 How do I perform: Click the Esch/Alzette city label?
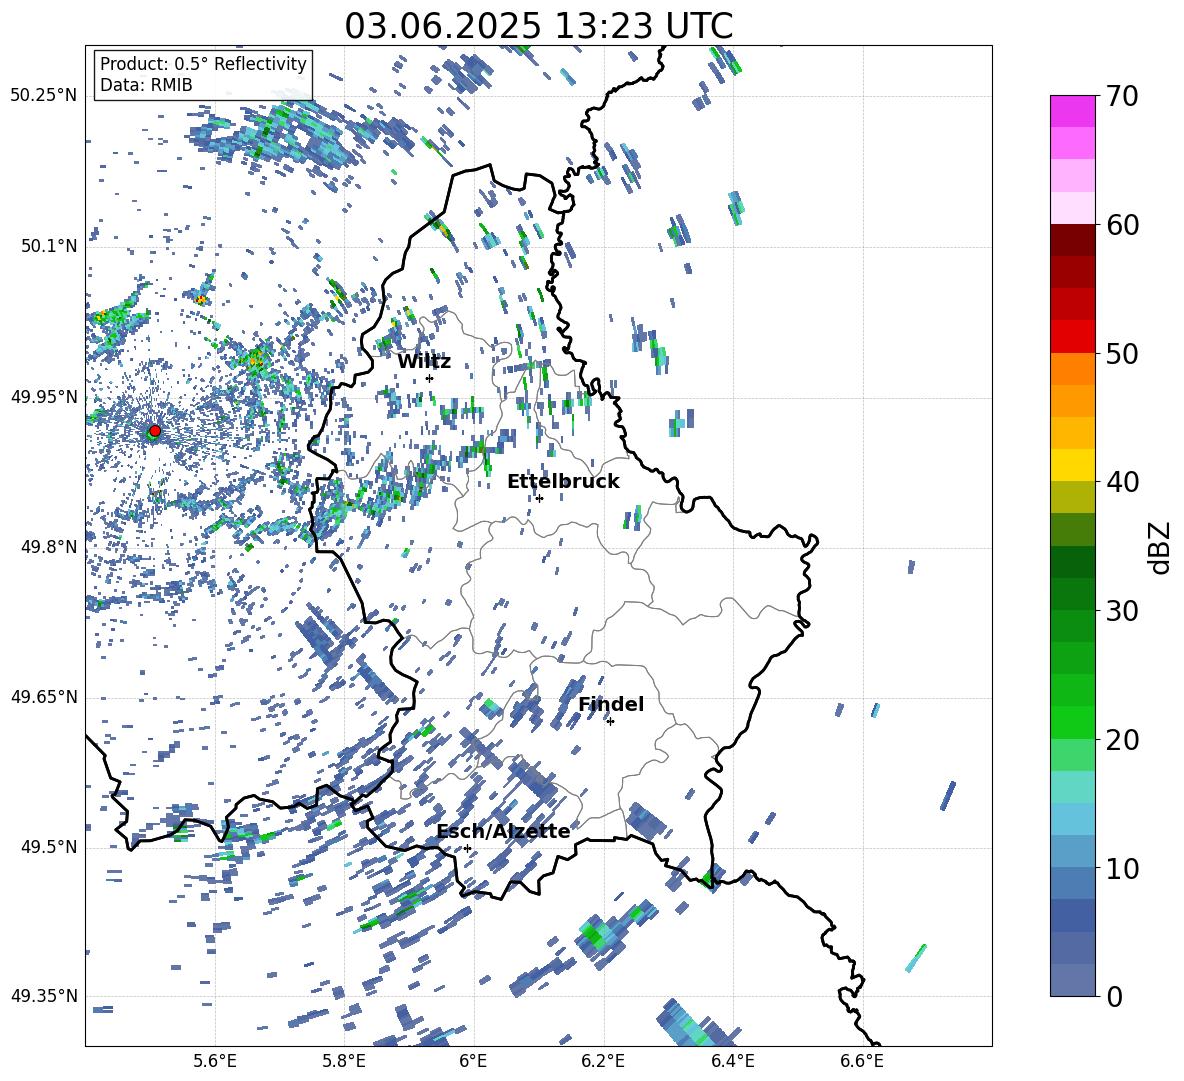503,832
